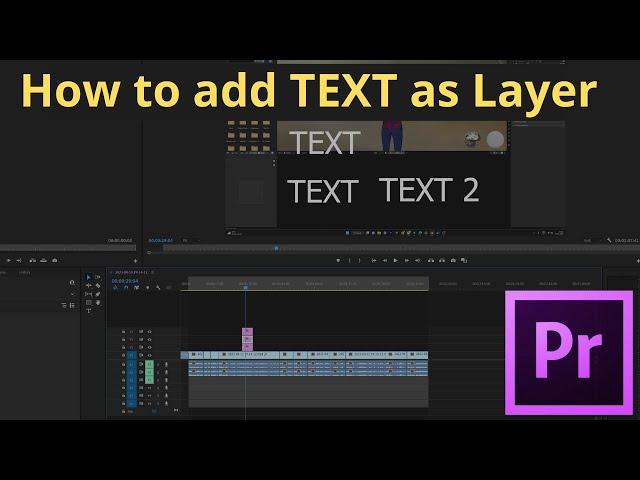Lock the bottom video track
The width and height of the screenshot is (640, 480).
coord(123,355)
